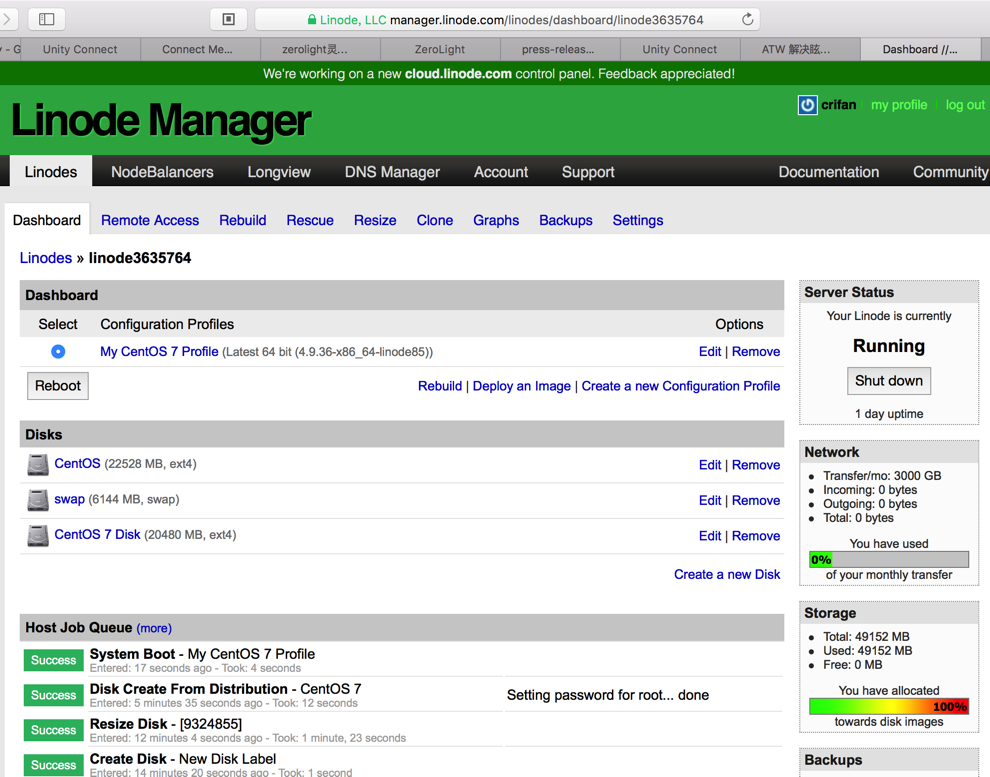The width and height of the screenshot is (990, 777).
Task: Click the CentOS 7 Disk drive icon
Action: click(38, 535)
